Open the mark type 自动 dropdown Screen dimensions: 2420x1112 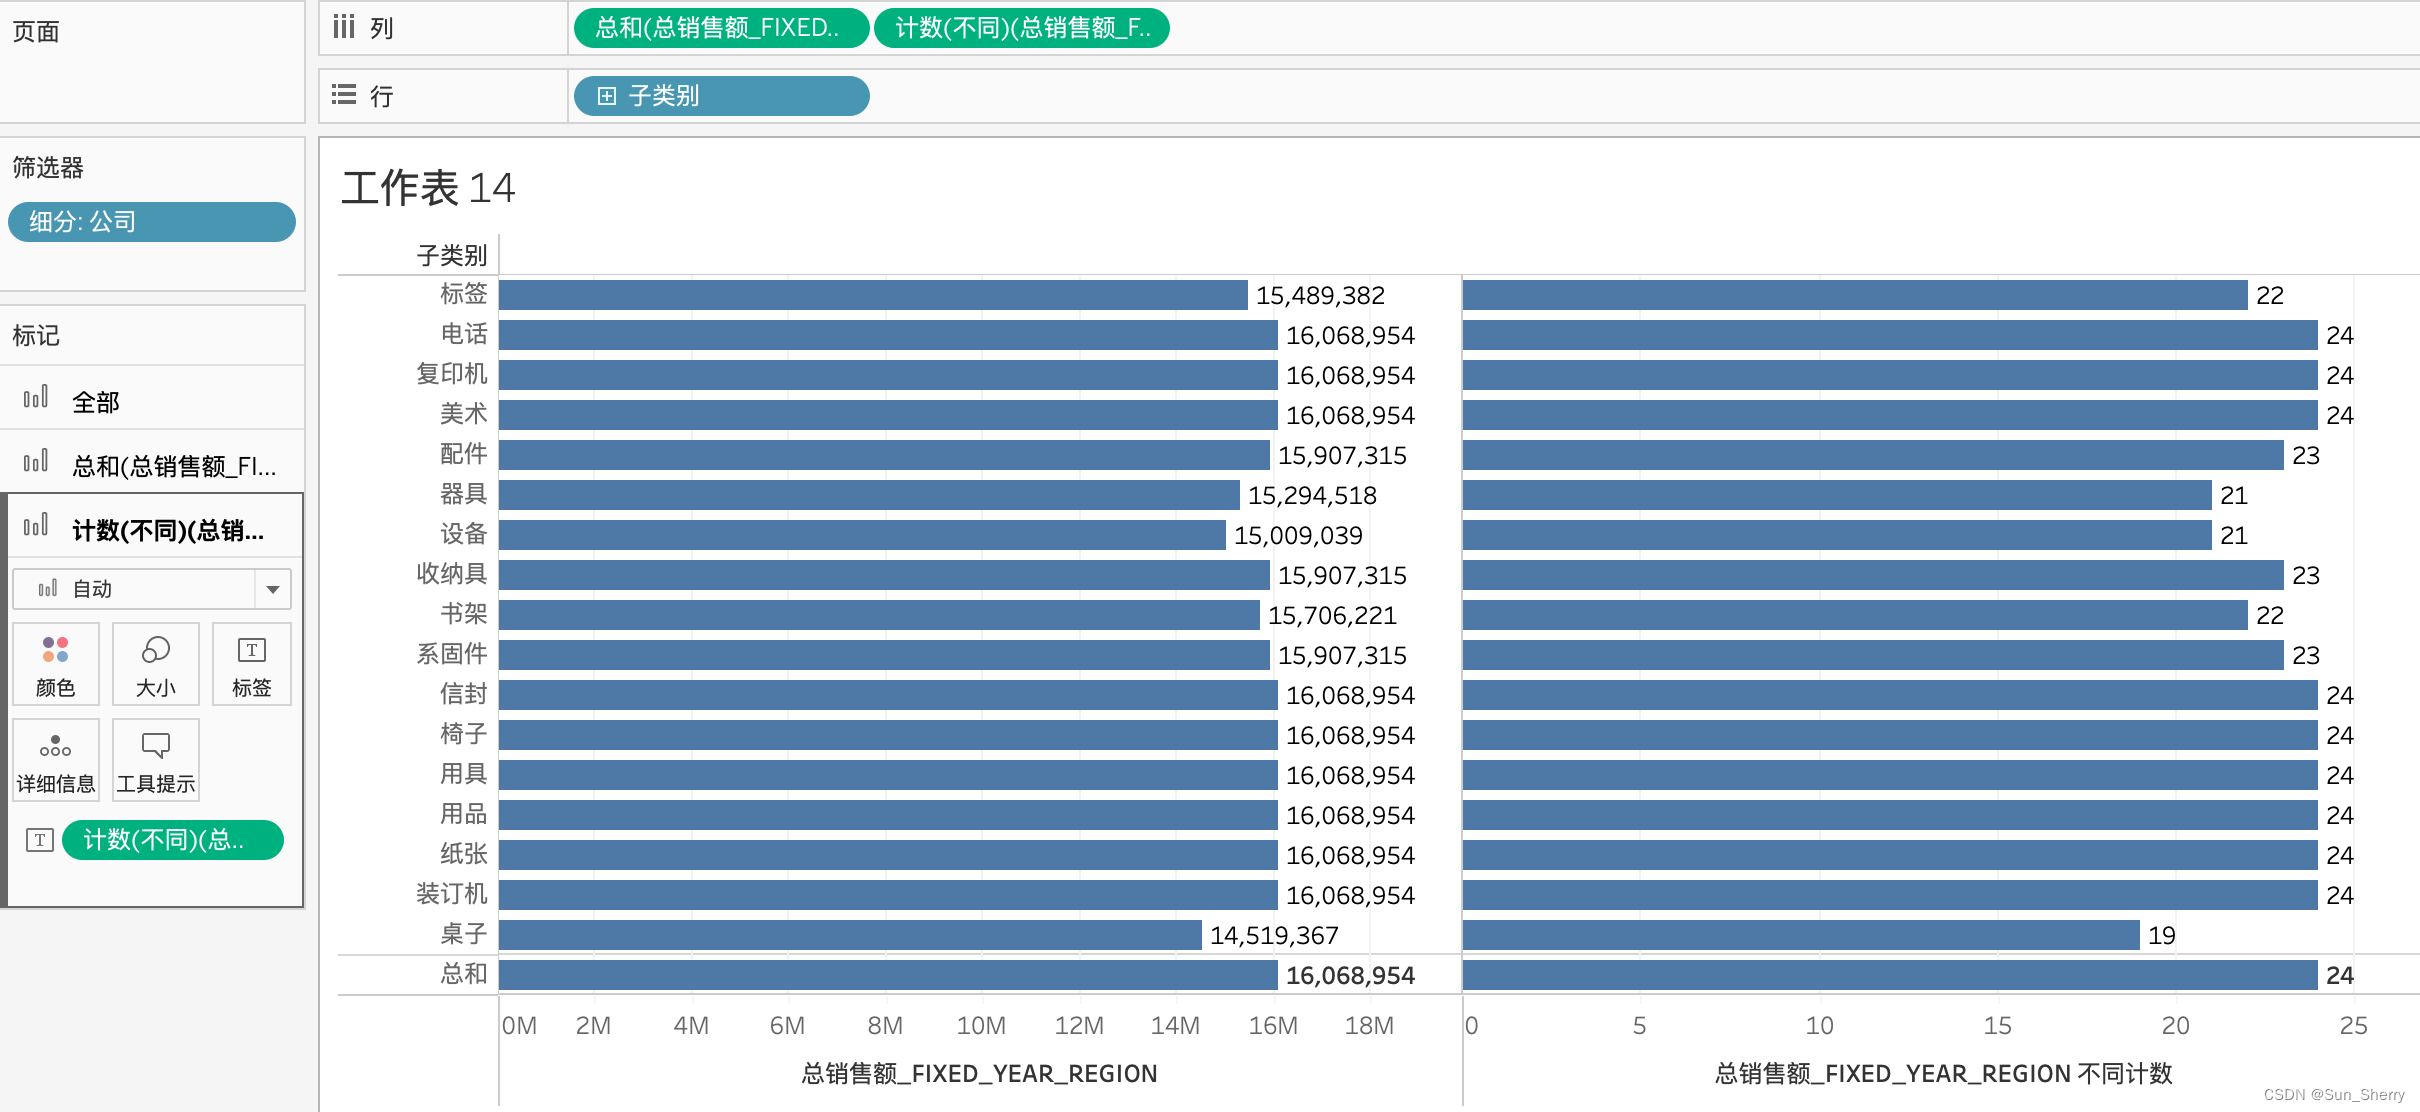tap(152, 589)
